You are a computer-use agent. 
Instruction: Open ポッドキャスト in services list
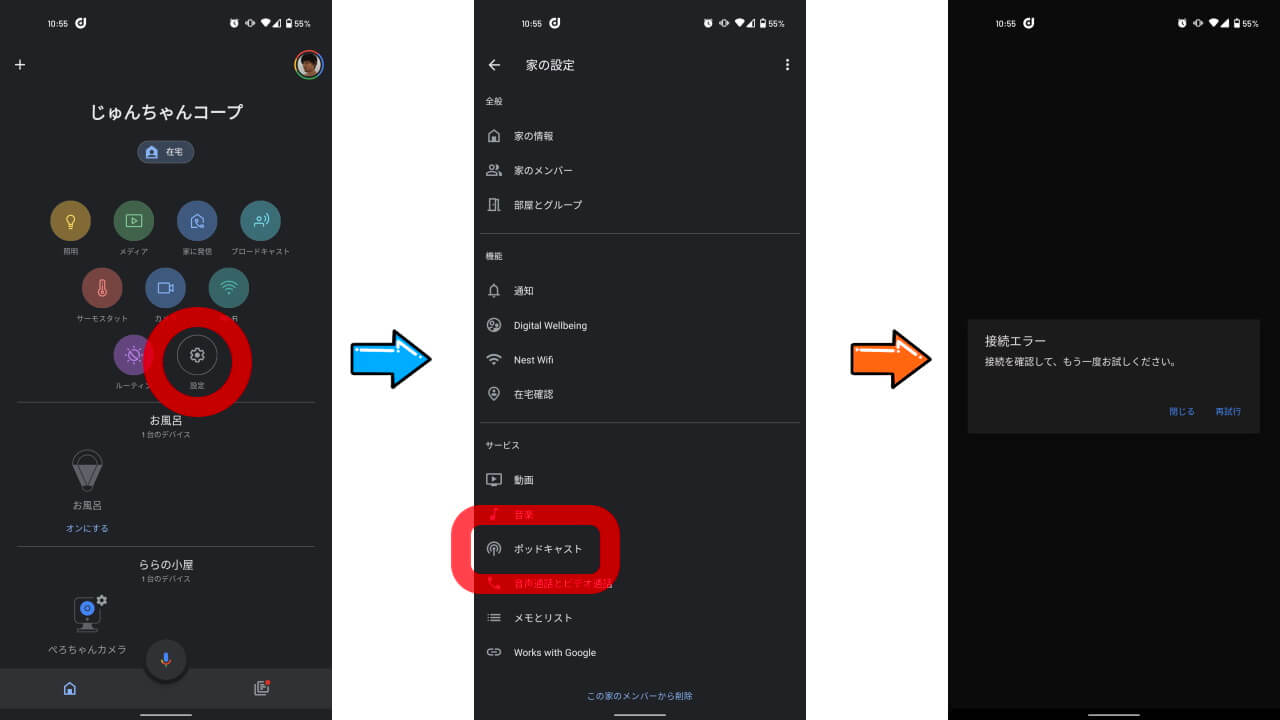pyautogui.click(x=640, y=549)
